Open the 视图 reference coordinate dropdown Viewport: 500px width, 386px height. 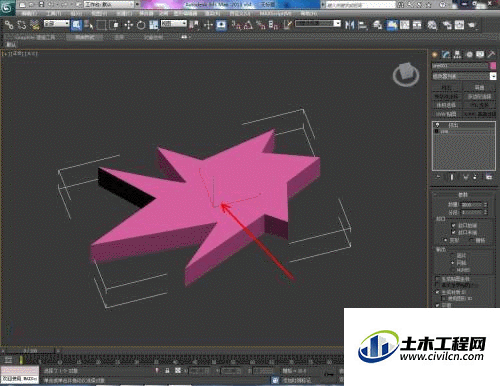coord(174,24)
